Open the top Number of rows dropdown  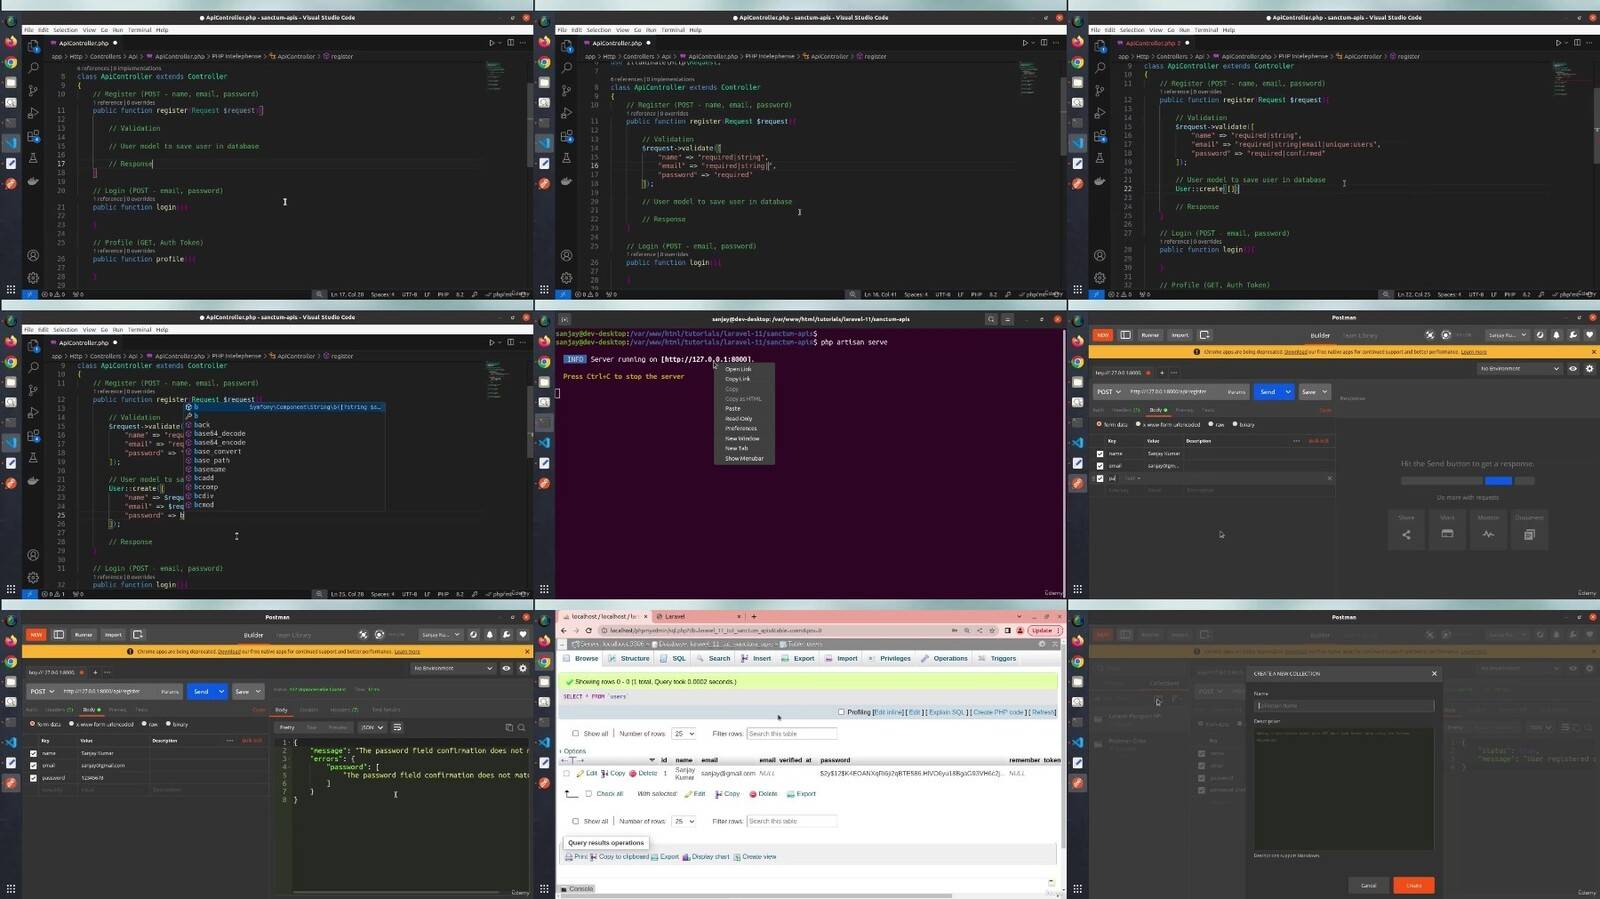tap(683, 734)
